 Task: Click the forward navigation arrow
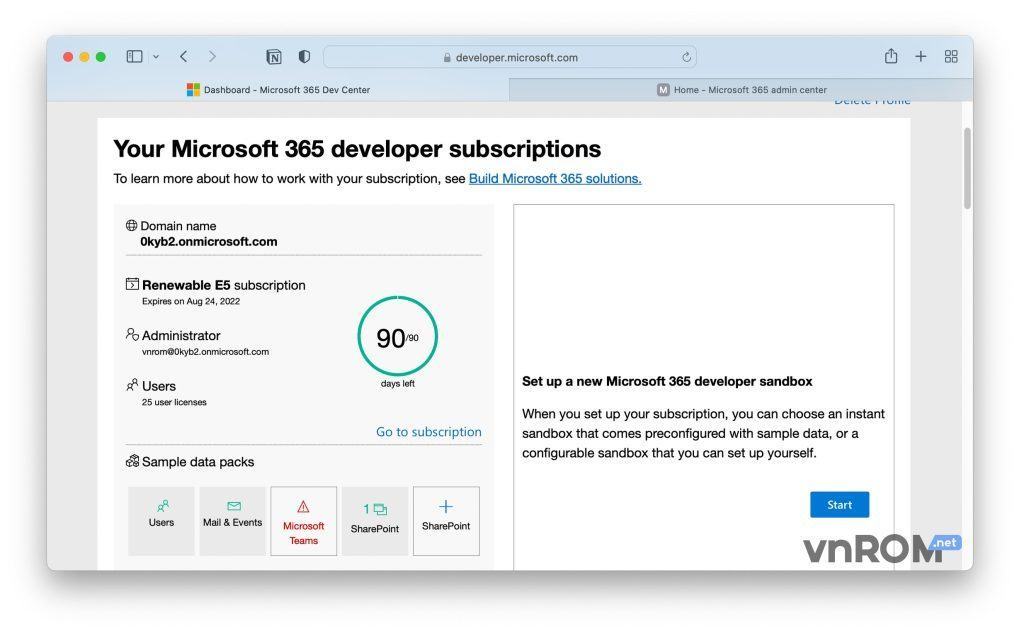pyautogui.click(x=212, y=57)
